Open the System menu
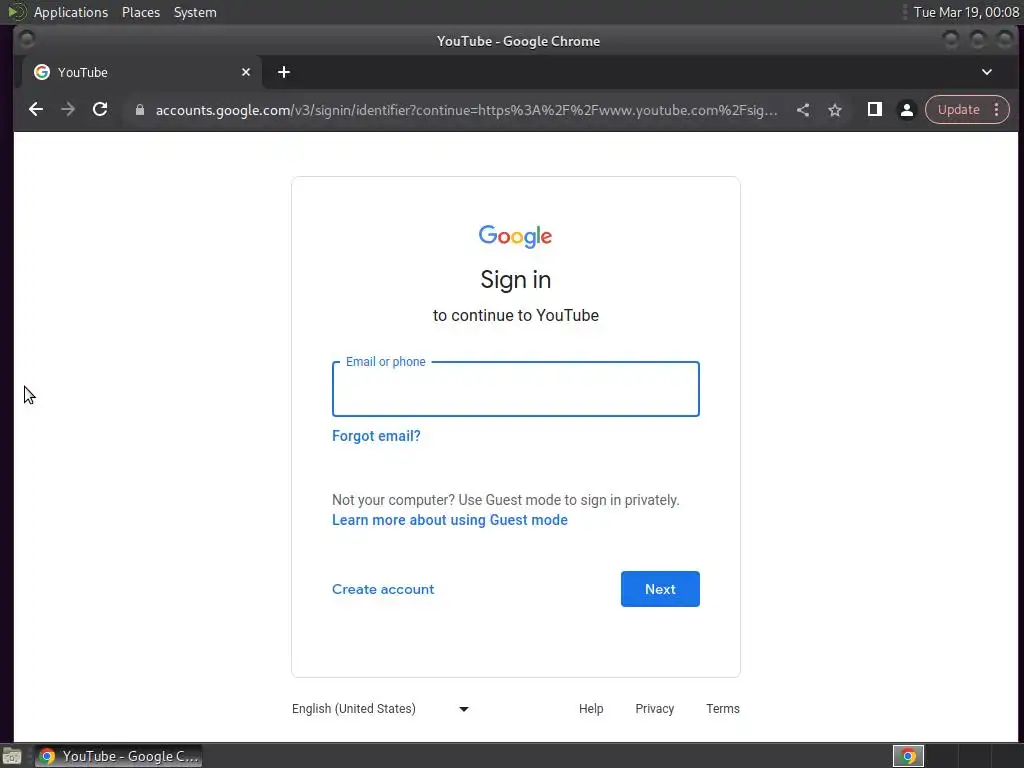Screen dimensions: 1024x768 195,12
